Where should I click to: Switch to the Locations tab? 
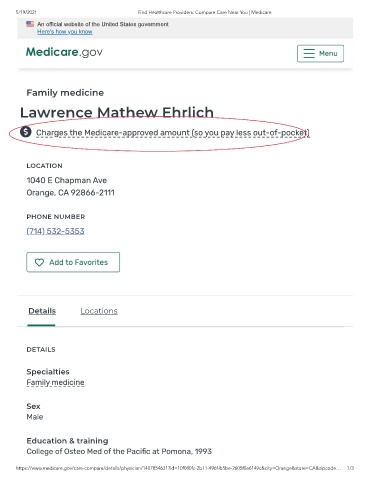pyautogui.click(x=99, y=311)
